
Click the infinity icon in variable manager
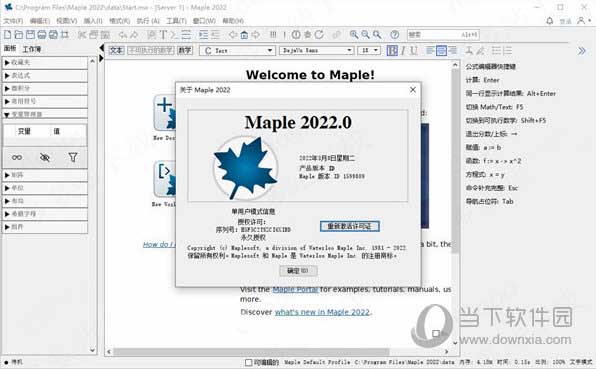17,157
